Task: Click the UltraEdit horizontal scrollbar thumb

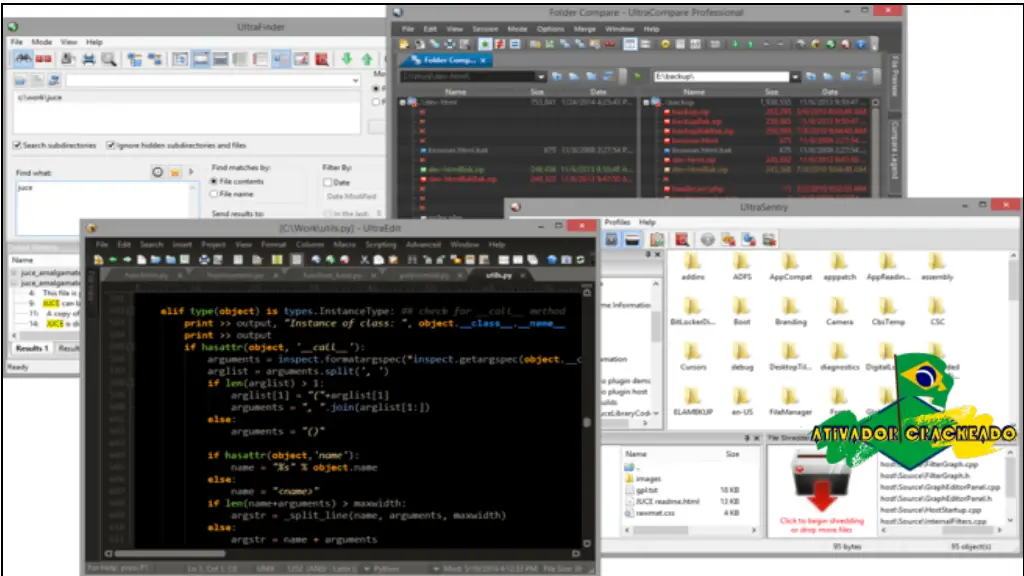Action: pos(170,553)
